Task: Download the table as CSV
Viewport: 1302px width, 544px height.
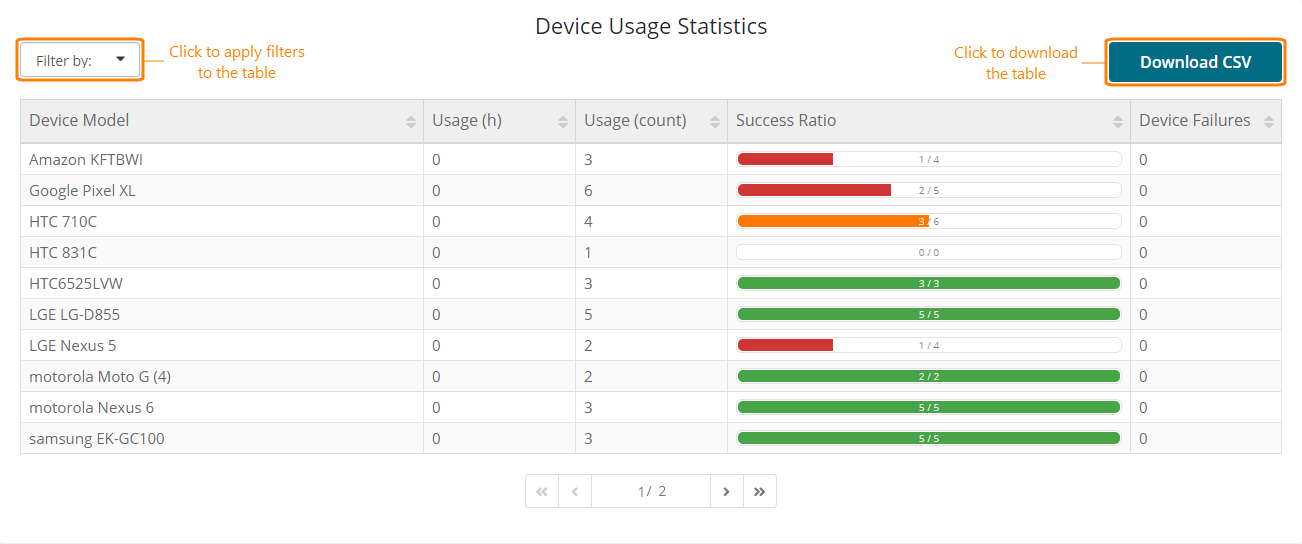Action: pyautogui.click(x=1195, y=62)
